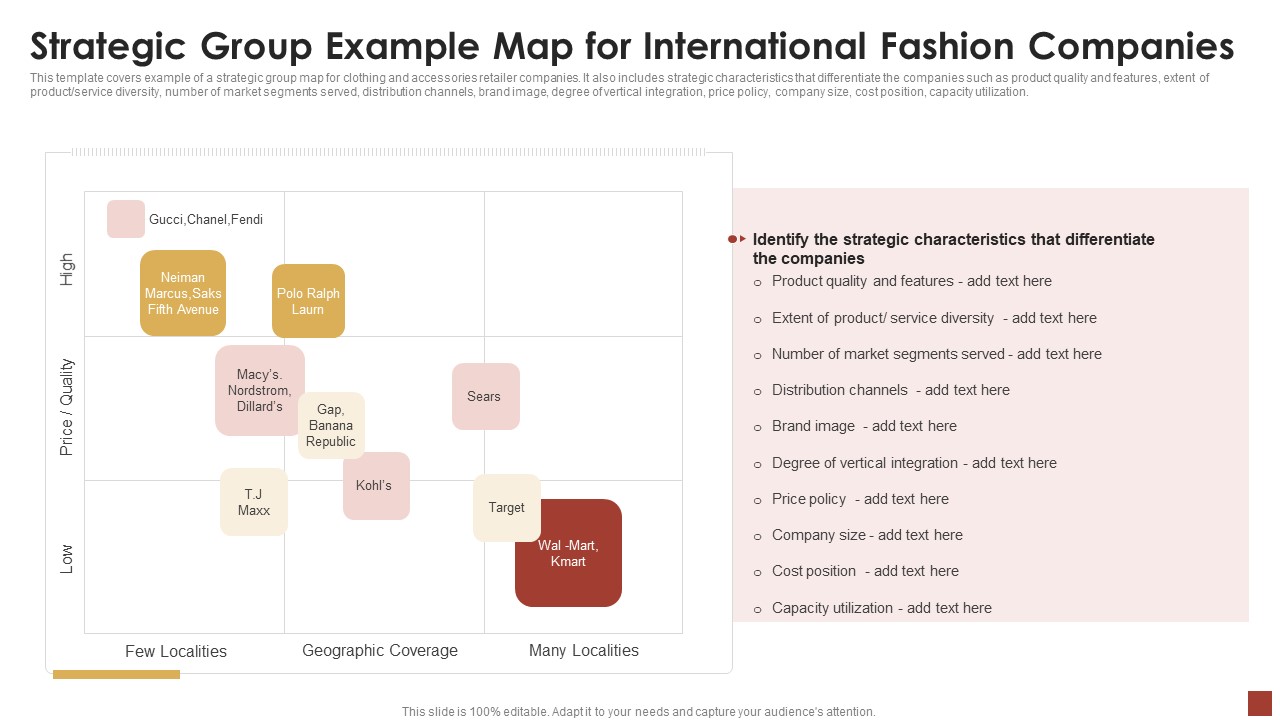Screen dimensions: 1280x720
Task: Select the Kohl's box
Action: coord(376,486)
